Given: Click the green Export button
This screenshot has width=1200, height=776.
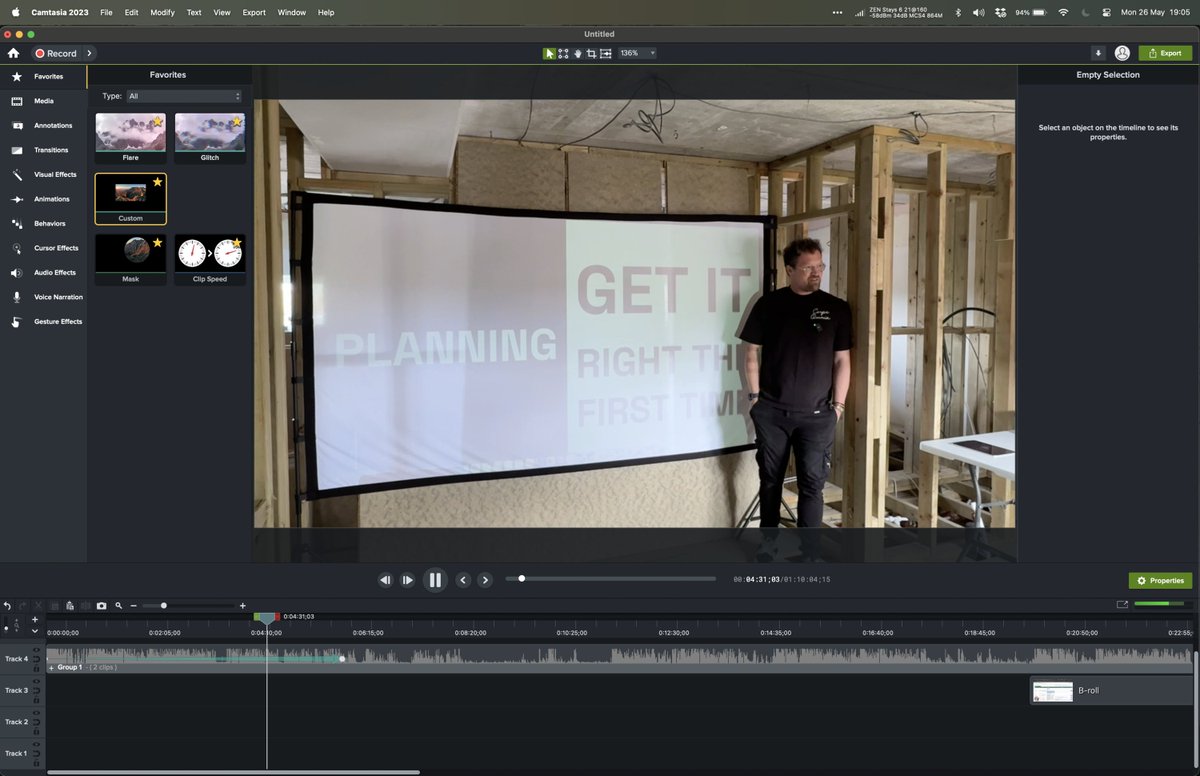Looking at the screenshot, I should click(1164, 52).
